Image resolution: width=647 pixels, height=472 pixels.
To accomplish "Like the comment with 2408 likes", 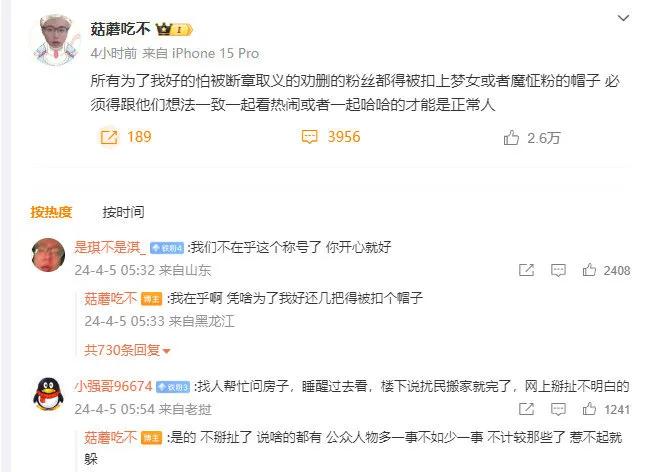I will tap(589, 270).
